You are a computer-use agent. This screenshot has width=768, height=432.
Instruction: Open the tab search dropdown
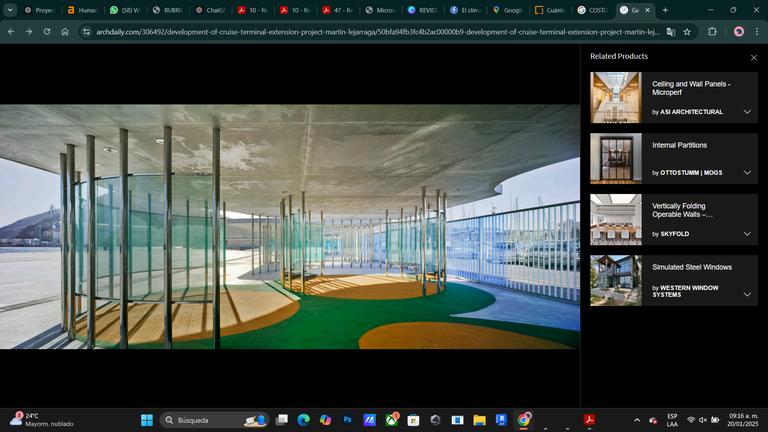click(10, 10)
